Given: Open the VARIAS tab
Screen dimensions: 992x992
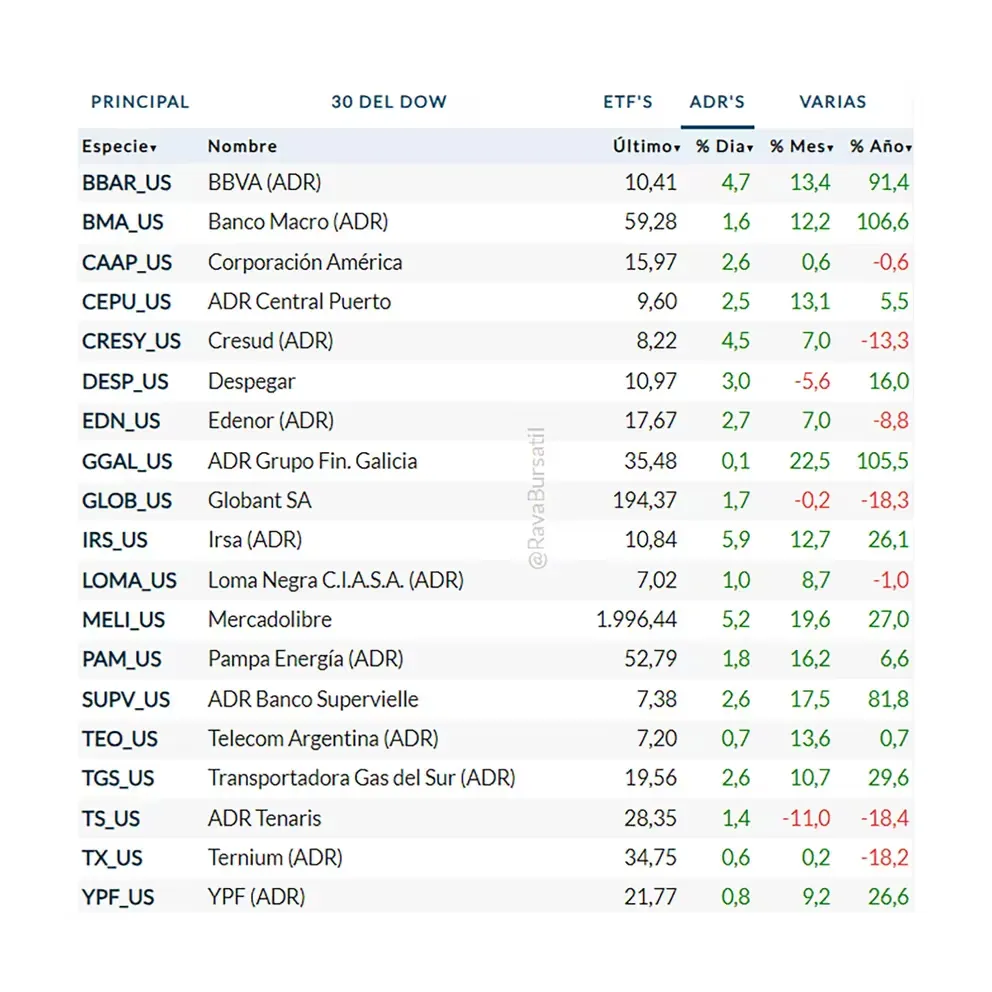Looking at the screenshot, I should [832, 102].
